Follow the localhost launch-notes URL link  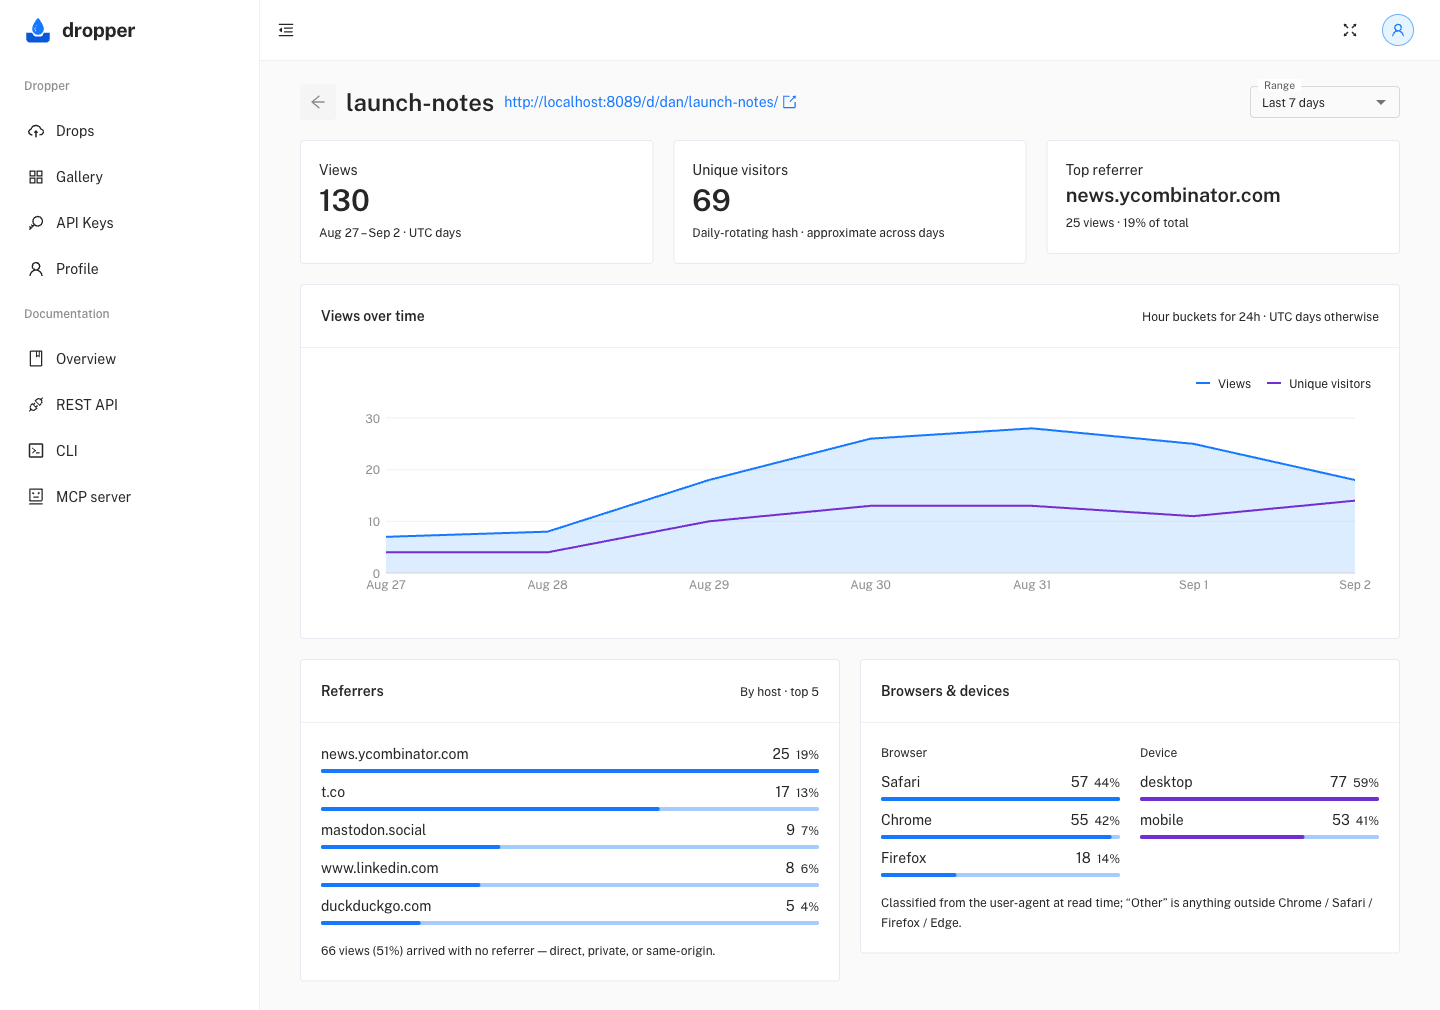coord(641,102)
